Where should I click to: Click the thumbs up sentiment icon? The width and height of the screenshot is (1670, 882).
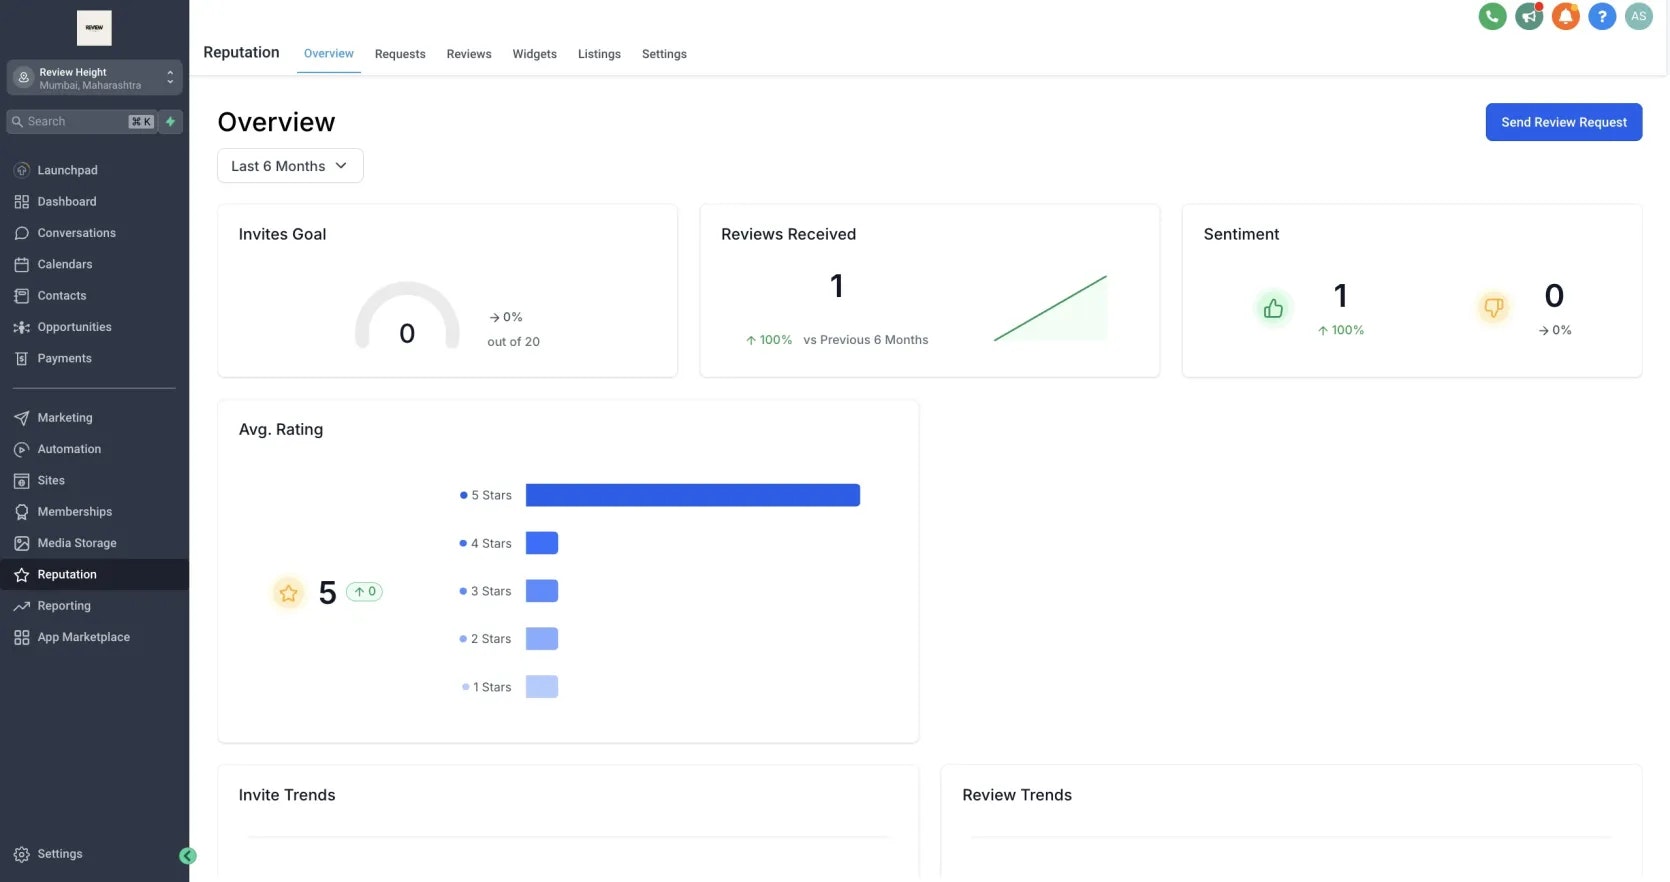[1273, 309]
